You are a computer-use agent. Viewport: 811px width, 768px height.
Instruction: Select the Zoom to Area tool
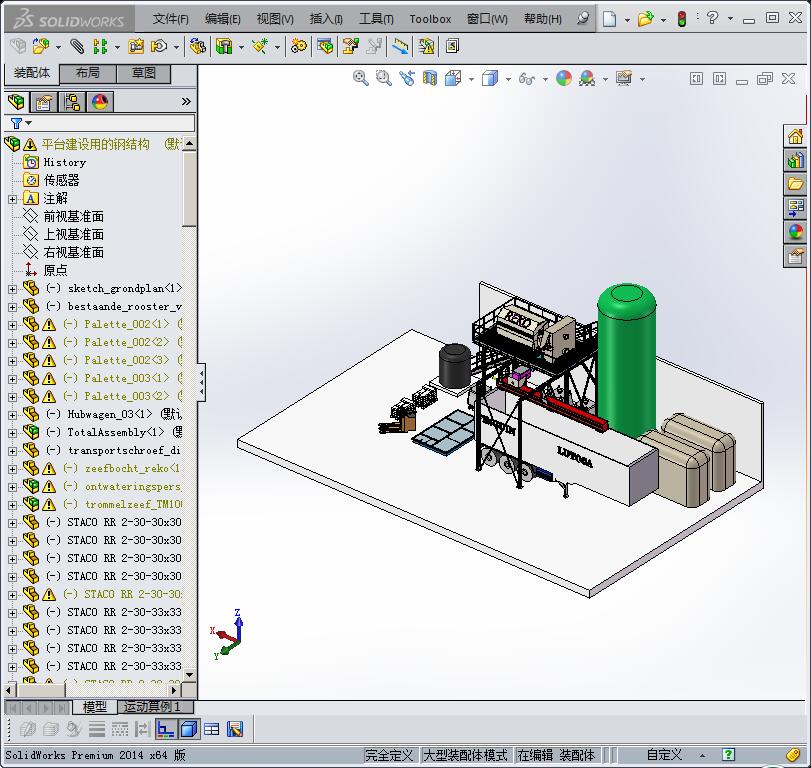point(381,78)
